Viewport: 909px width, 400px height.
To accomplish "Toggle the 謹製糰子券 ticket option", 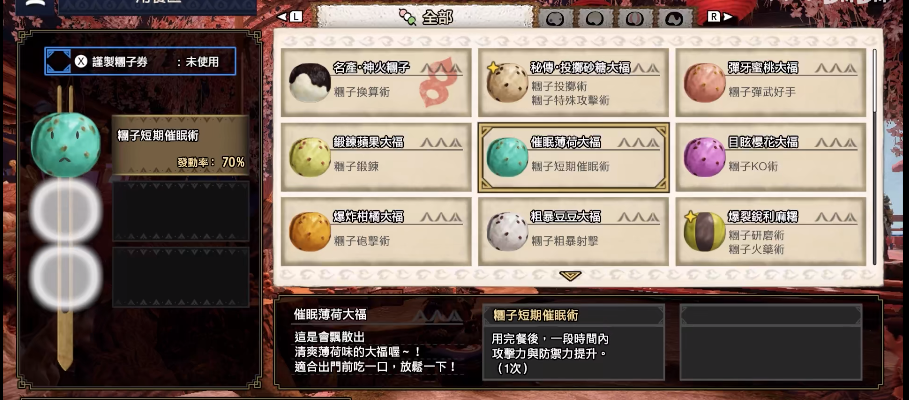I will (x=140, y=61).
